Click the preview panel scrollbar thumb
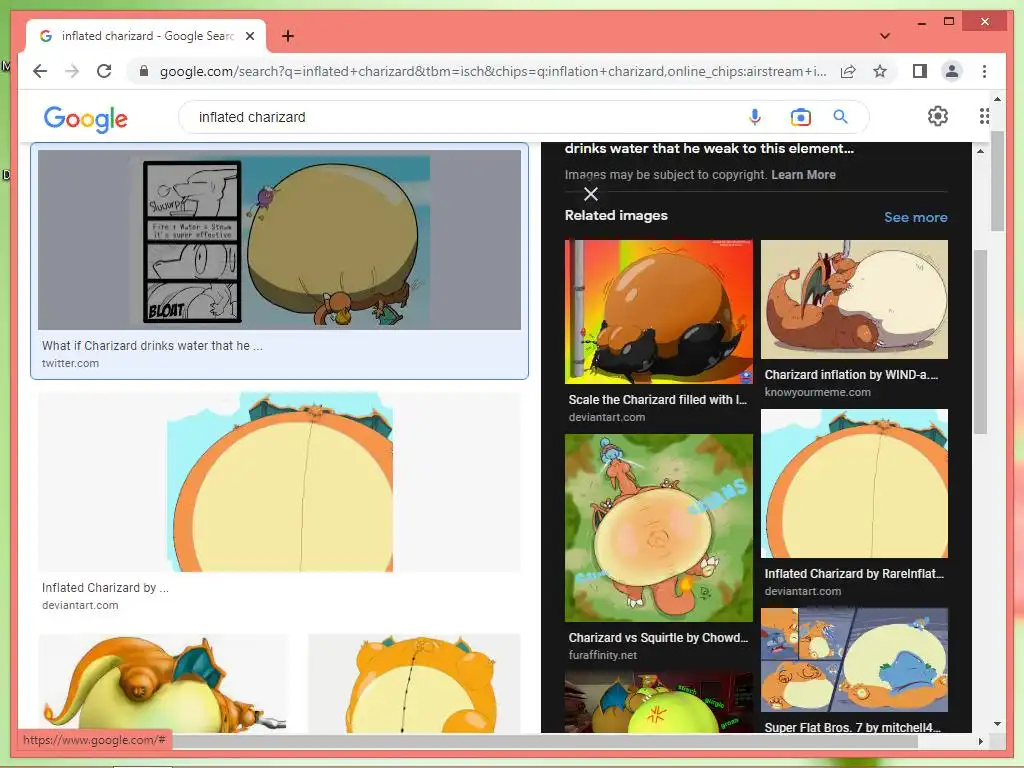Image resolution: width=1024 pixels, height=768 pixels. [x=980, y=341]
